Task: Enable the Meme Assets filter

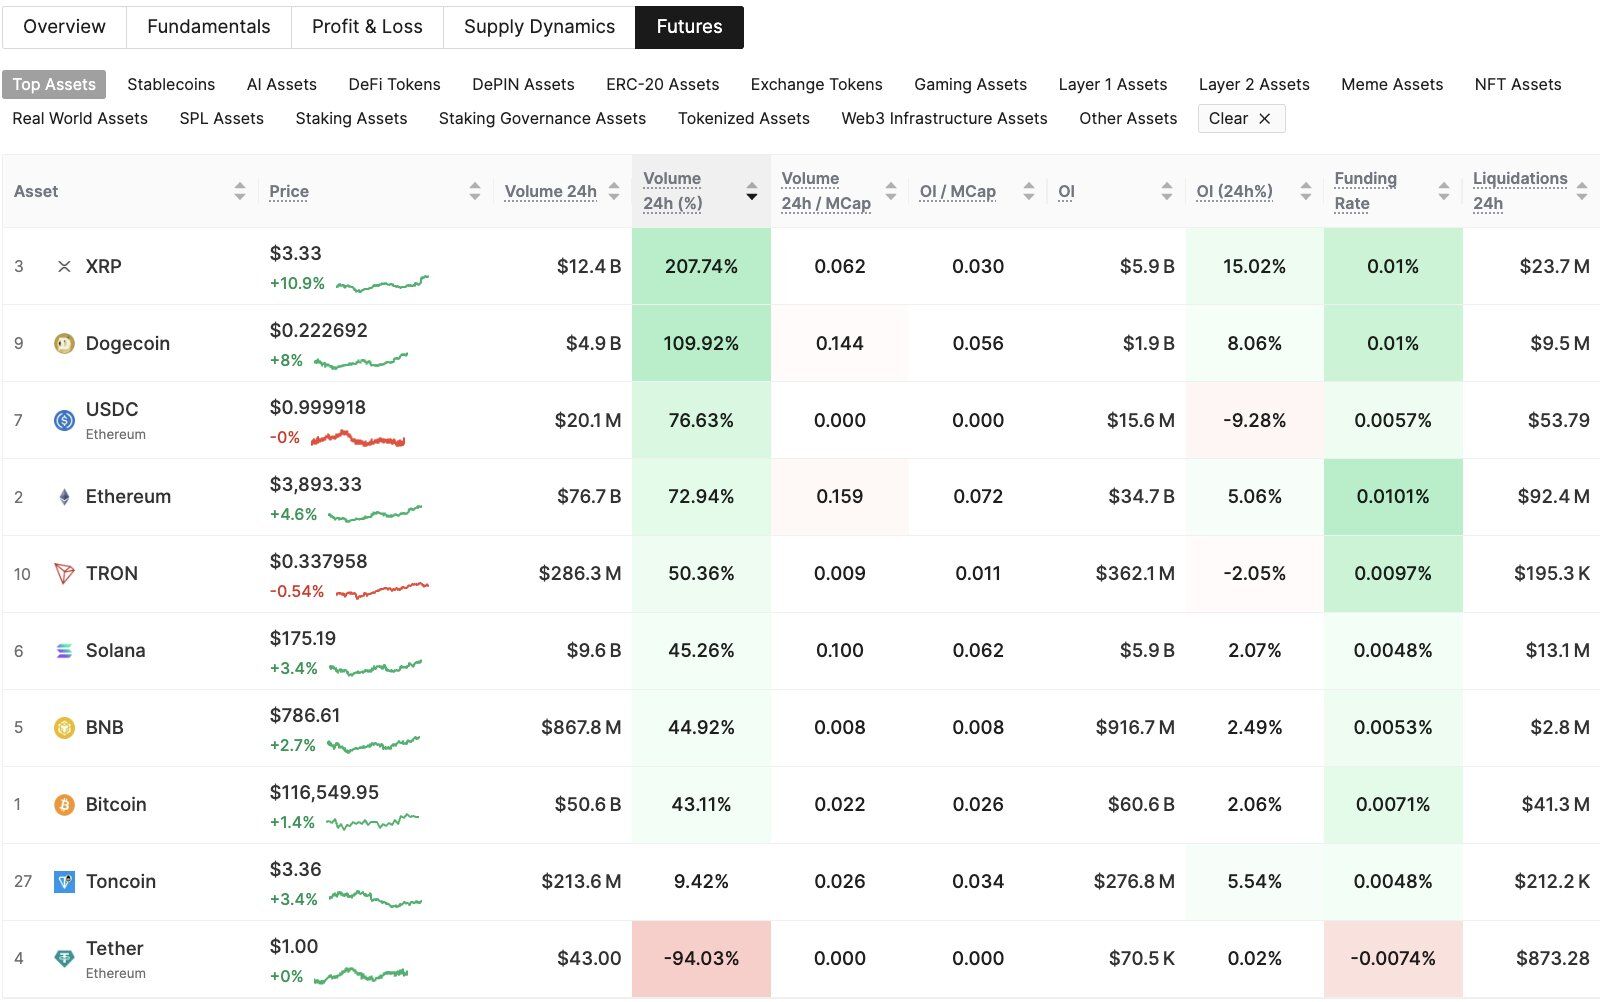Action: (x=1391, y=84)
